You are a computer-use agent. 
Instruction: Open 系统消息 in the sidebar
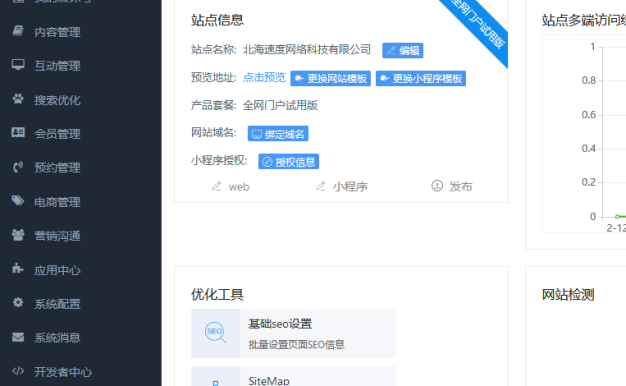(57, 338)
